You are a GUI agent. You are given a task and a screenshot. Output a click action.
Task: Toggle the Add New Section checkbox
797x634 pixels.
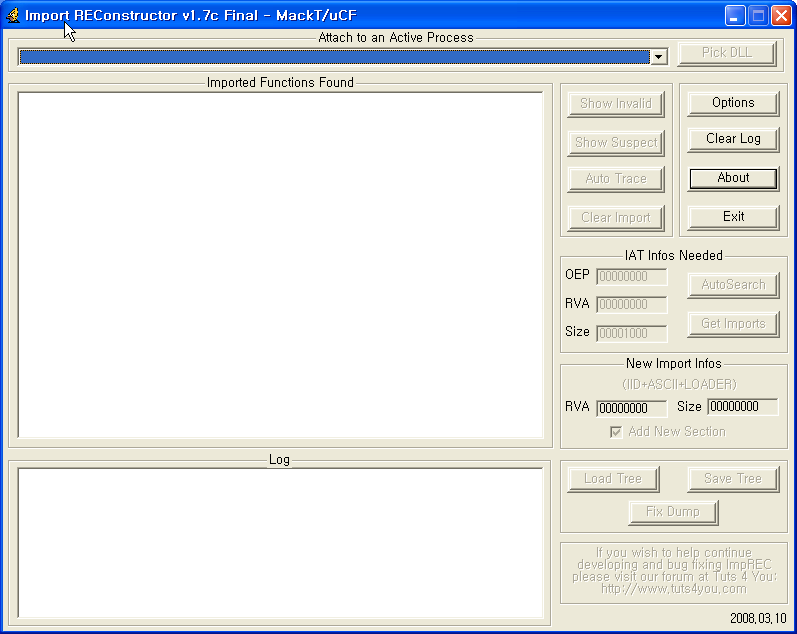[x=616, y=432]
